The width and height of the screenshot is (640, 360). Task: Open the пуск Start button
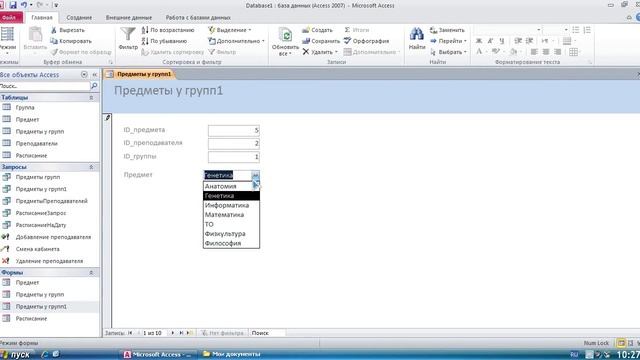tap(16, 354)
